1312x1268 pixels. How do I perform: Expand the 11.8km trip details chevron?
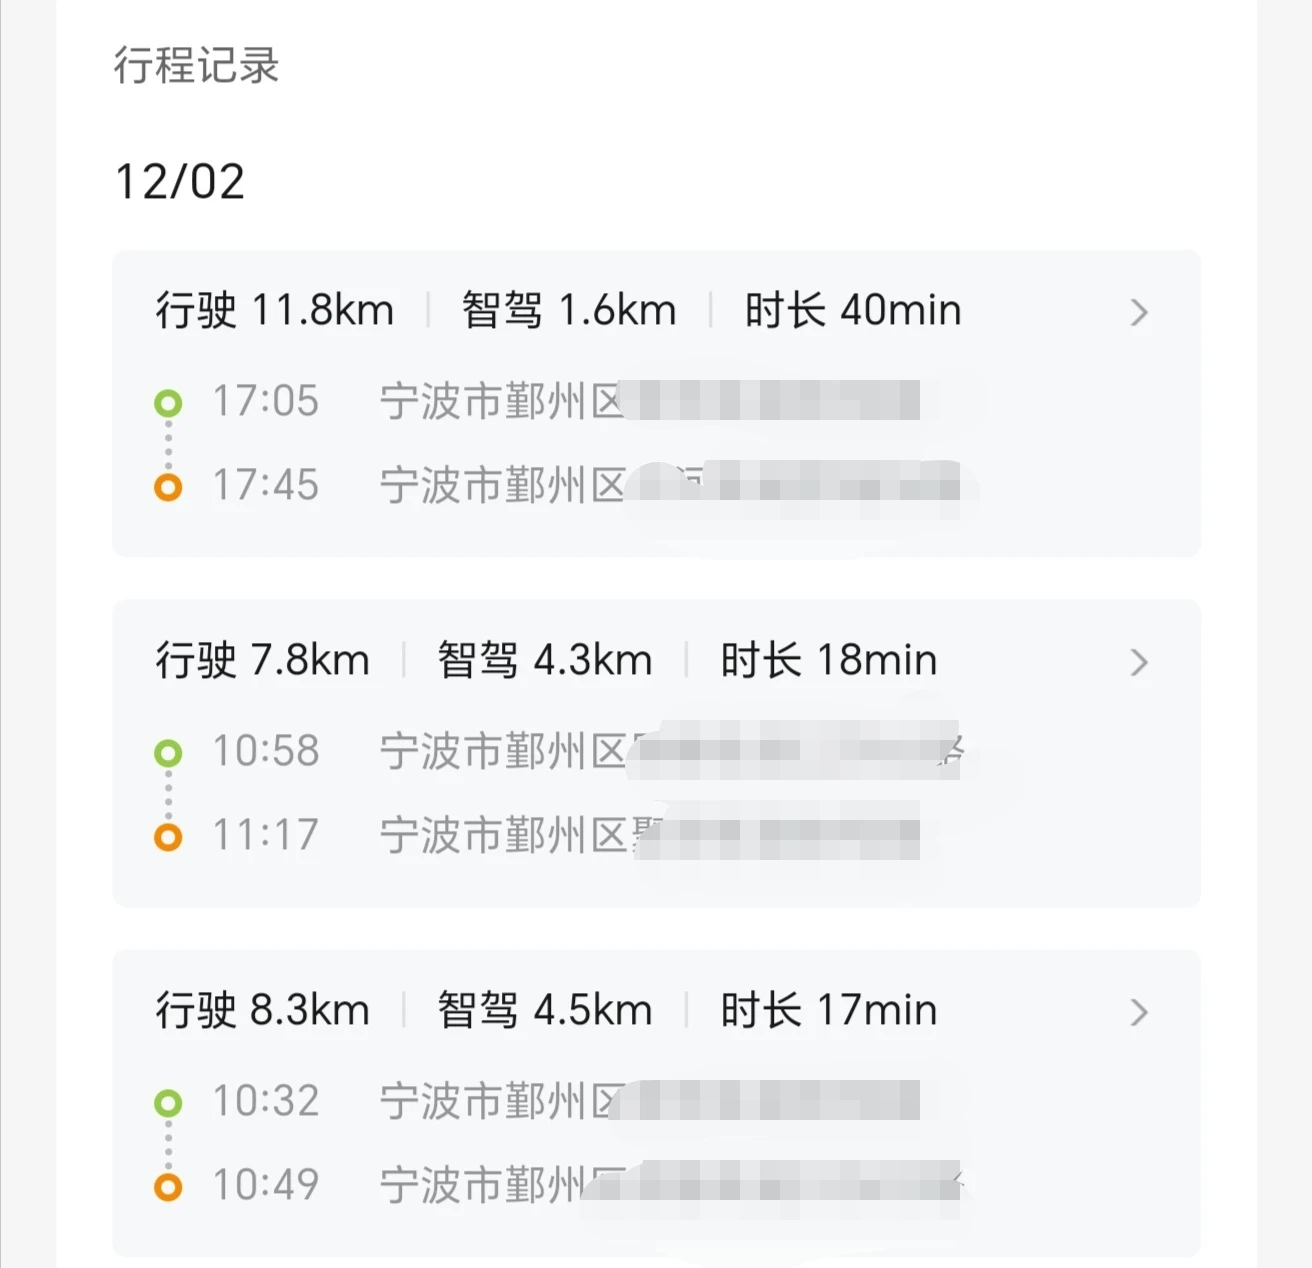(x=1138, y=313)
